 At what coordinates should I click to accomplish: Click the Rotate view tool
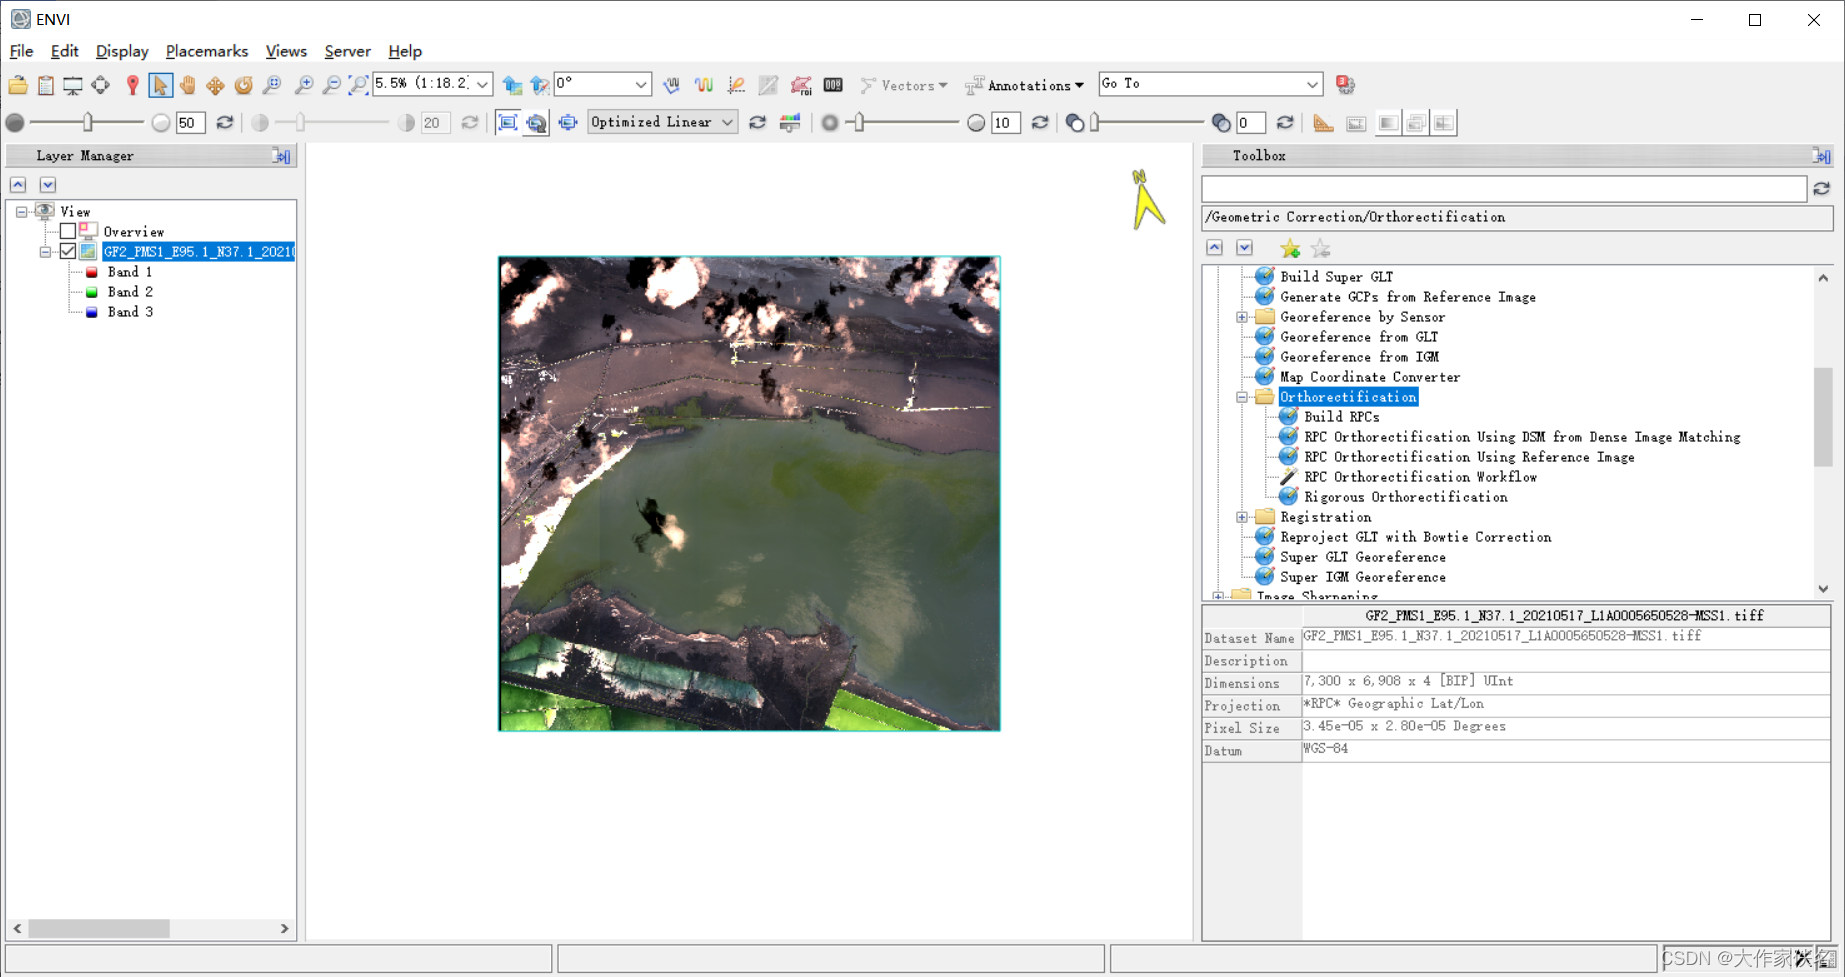tap(243, 85)
